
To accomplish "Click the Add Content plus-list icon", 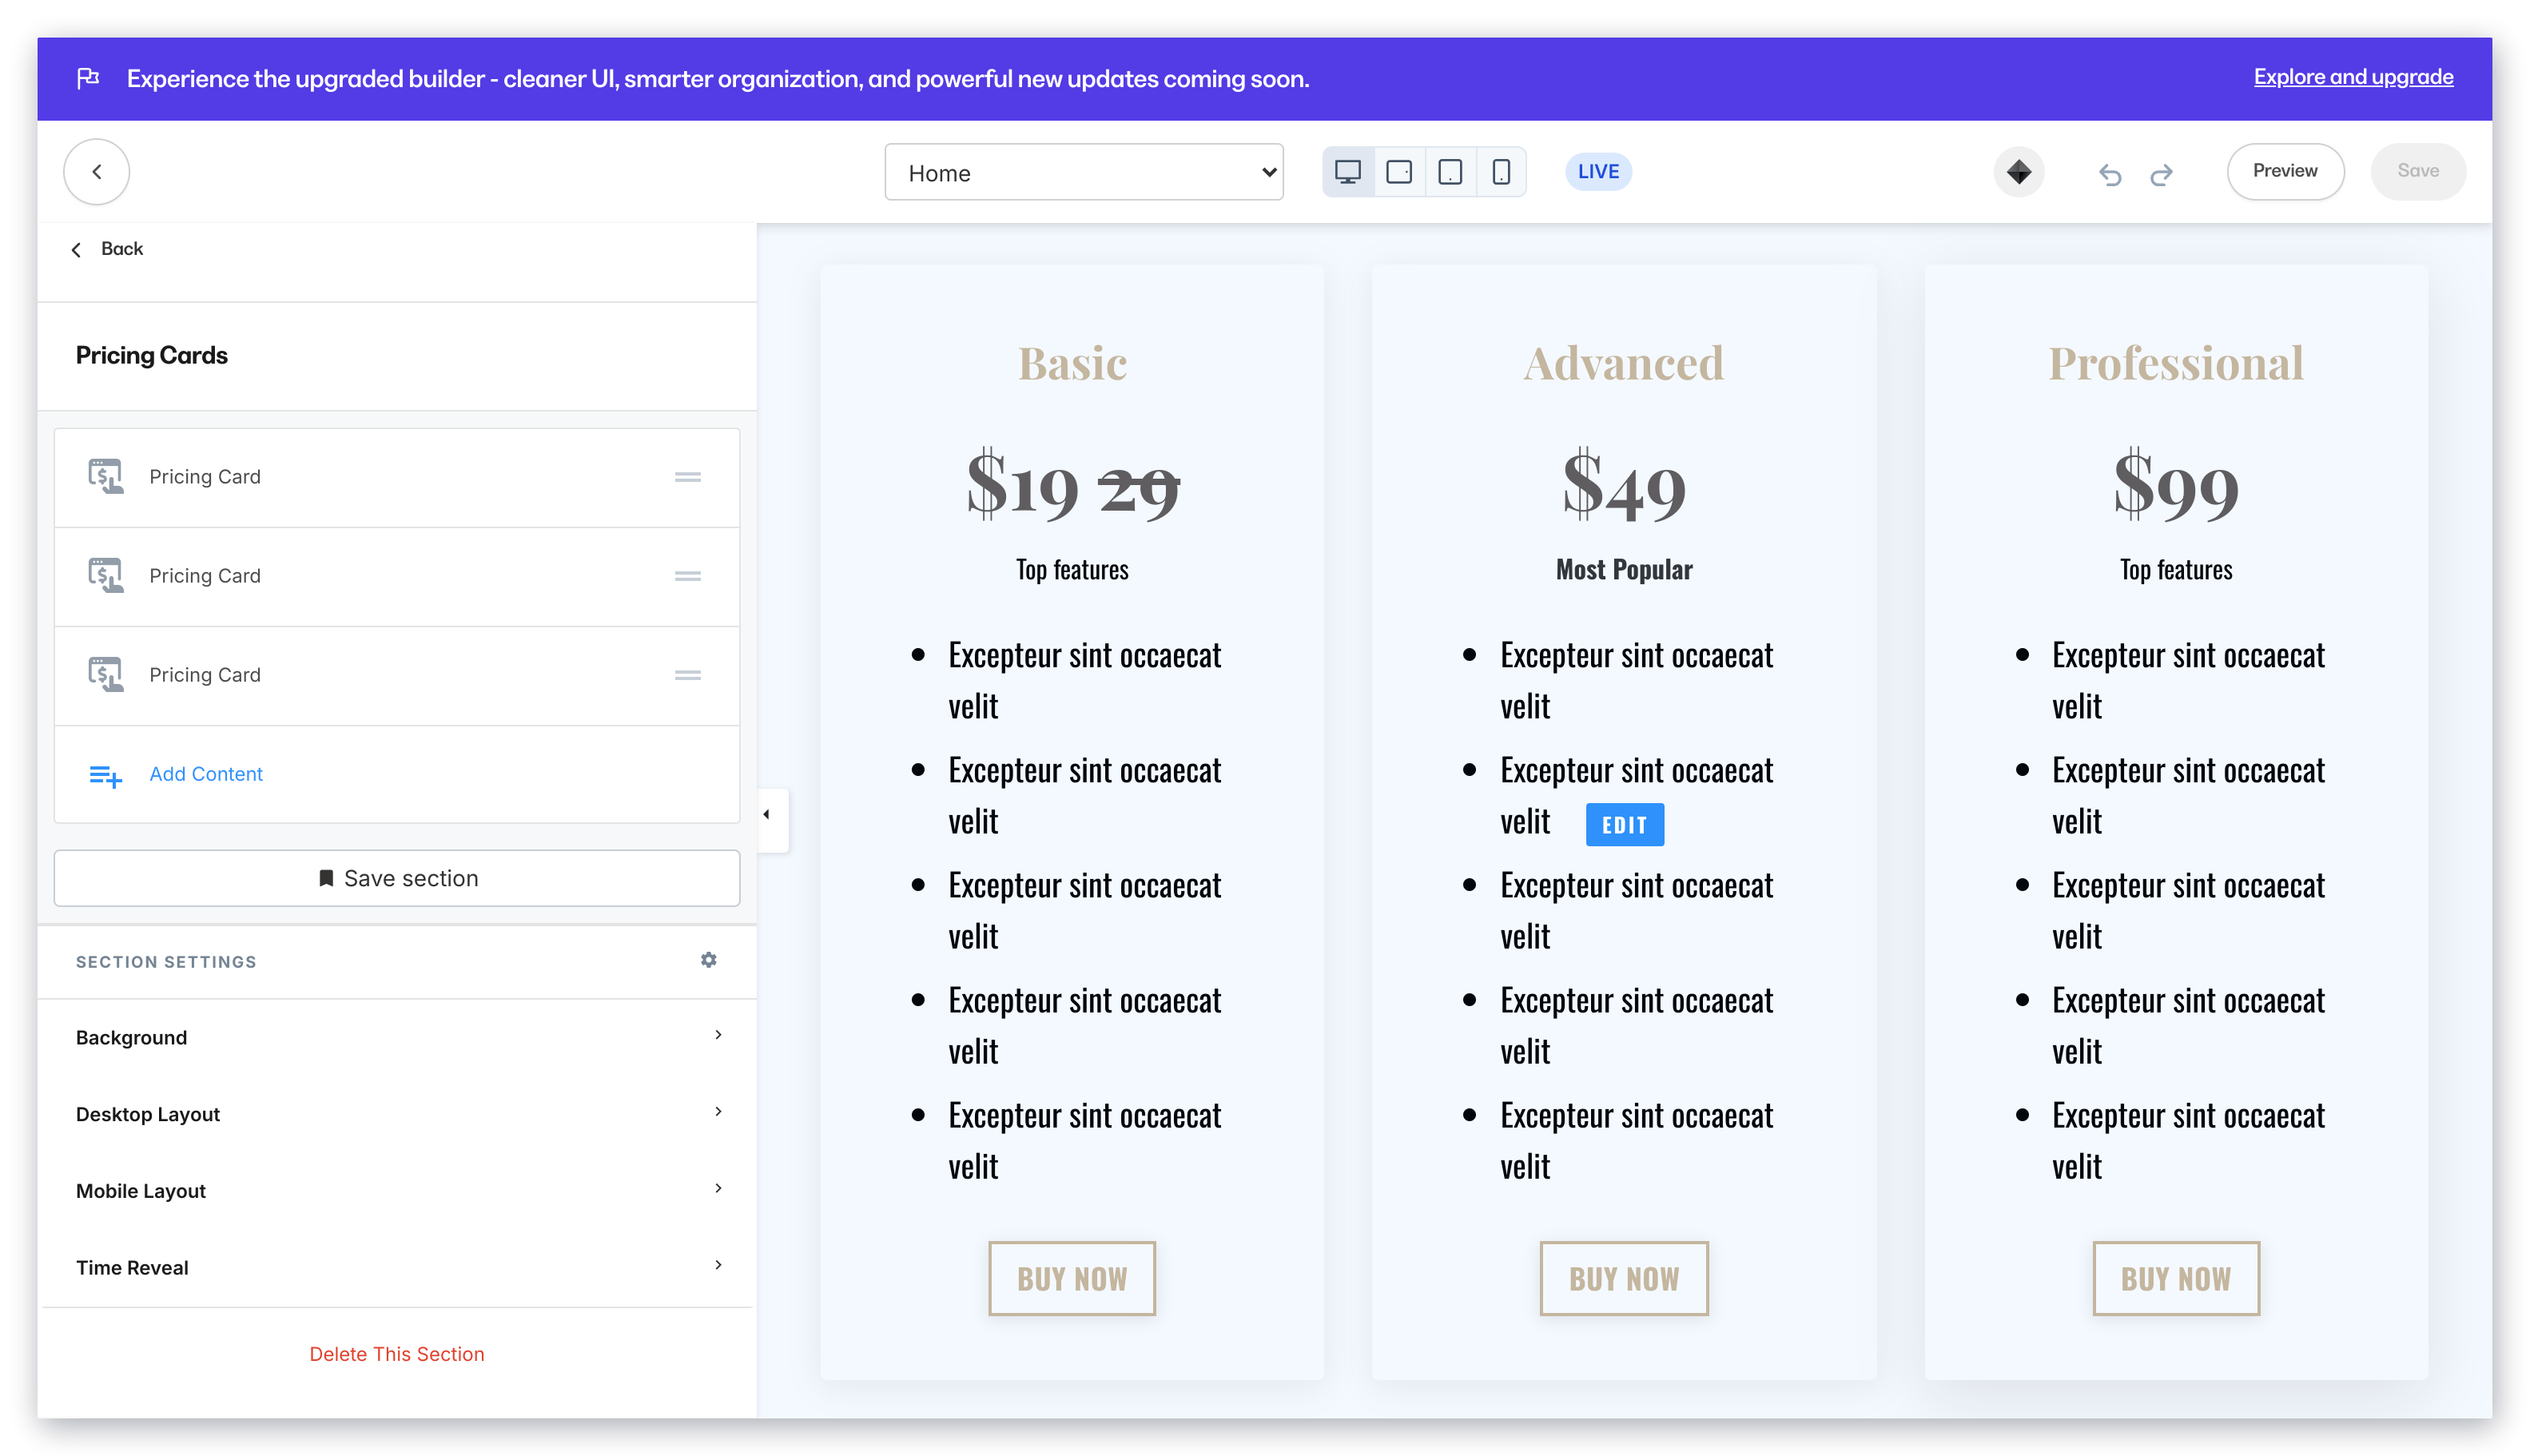I will 105,775.
